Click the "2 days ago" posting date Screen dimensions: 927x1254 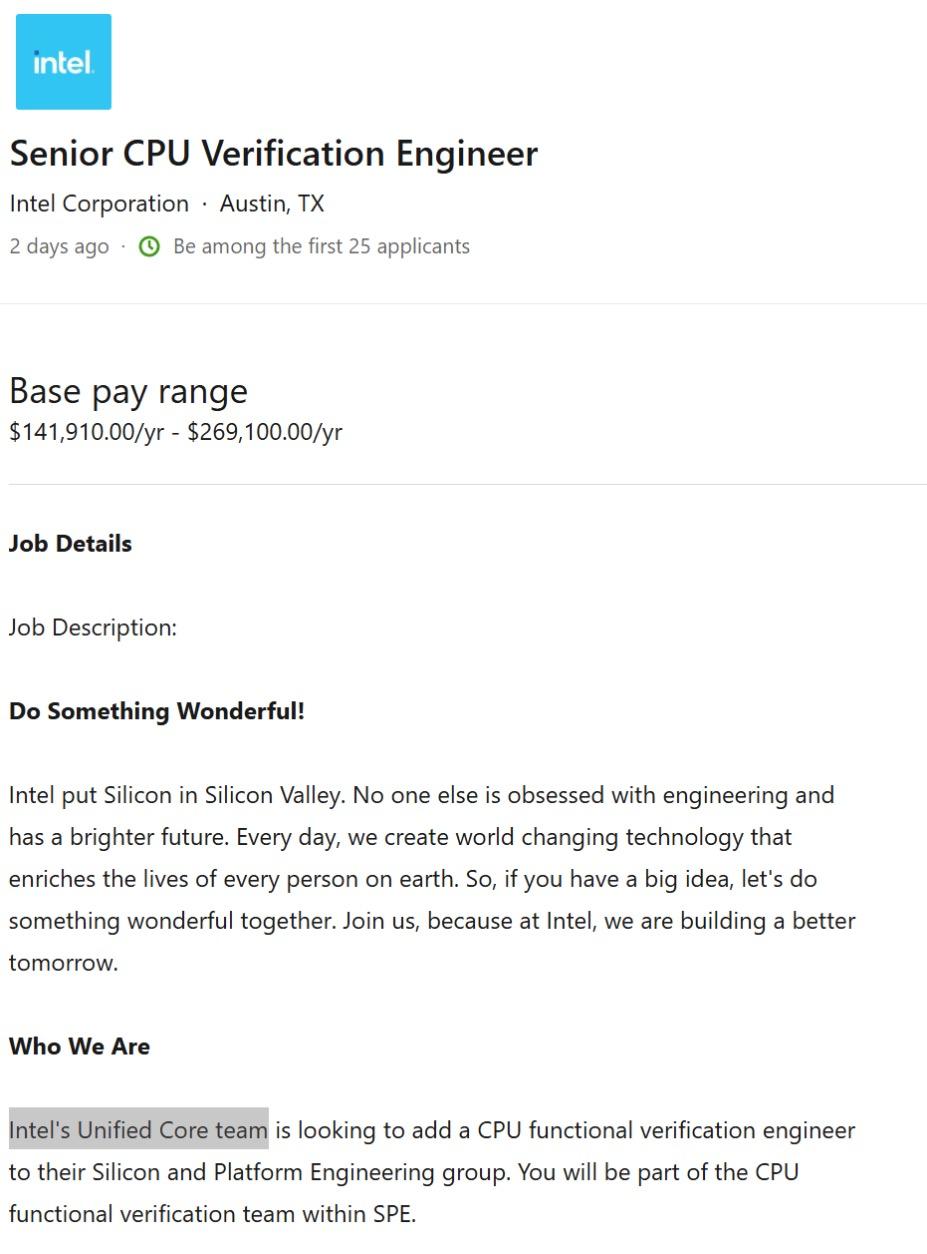[x=59, y=246]
